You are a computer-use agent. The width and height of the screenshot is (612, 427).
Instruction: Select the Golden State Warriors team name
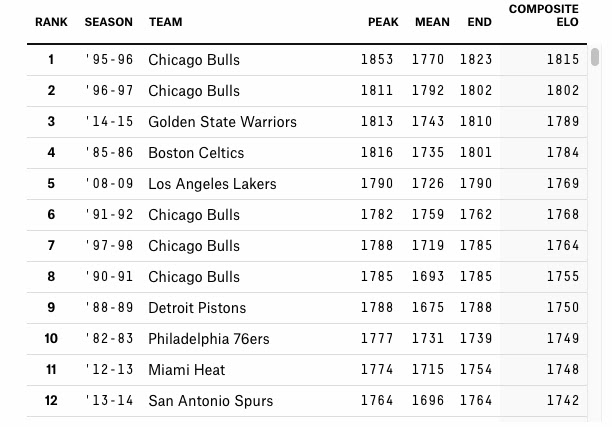222,122
